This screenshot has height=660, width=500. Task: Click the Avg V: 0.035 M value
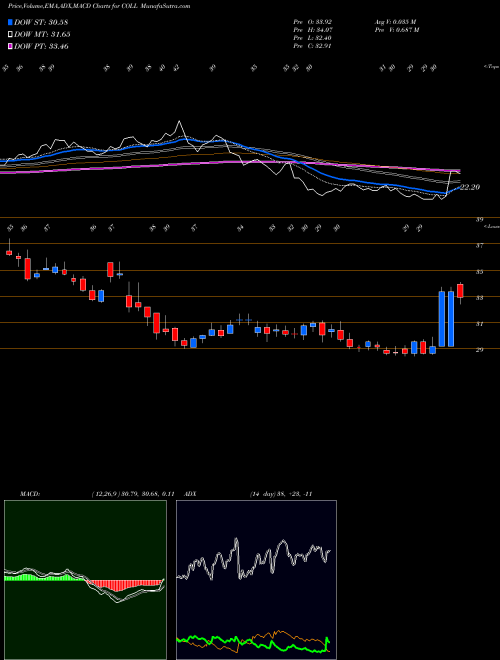tap(397, 21)
